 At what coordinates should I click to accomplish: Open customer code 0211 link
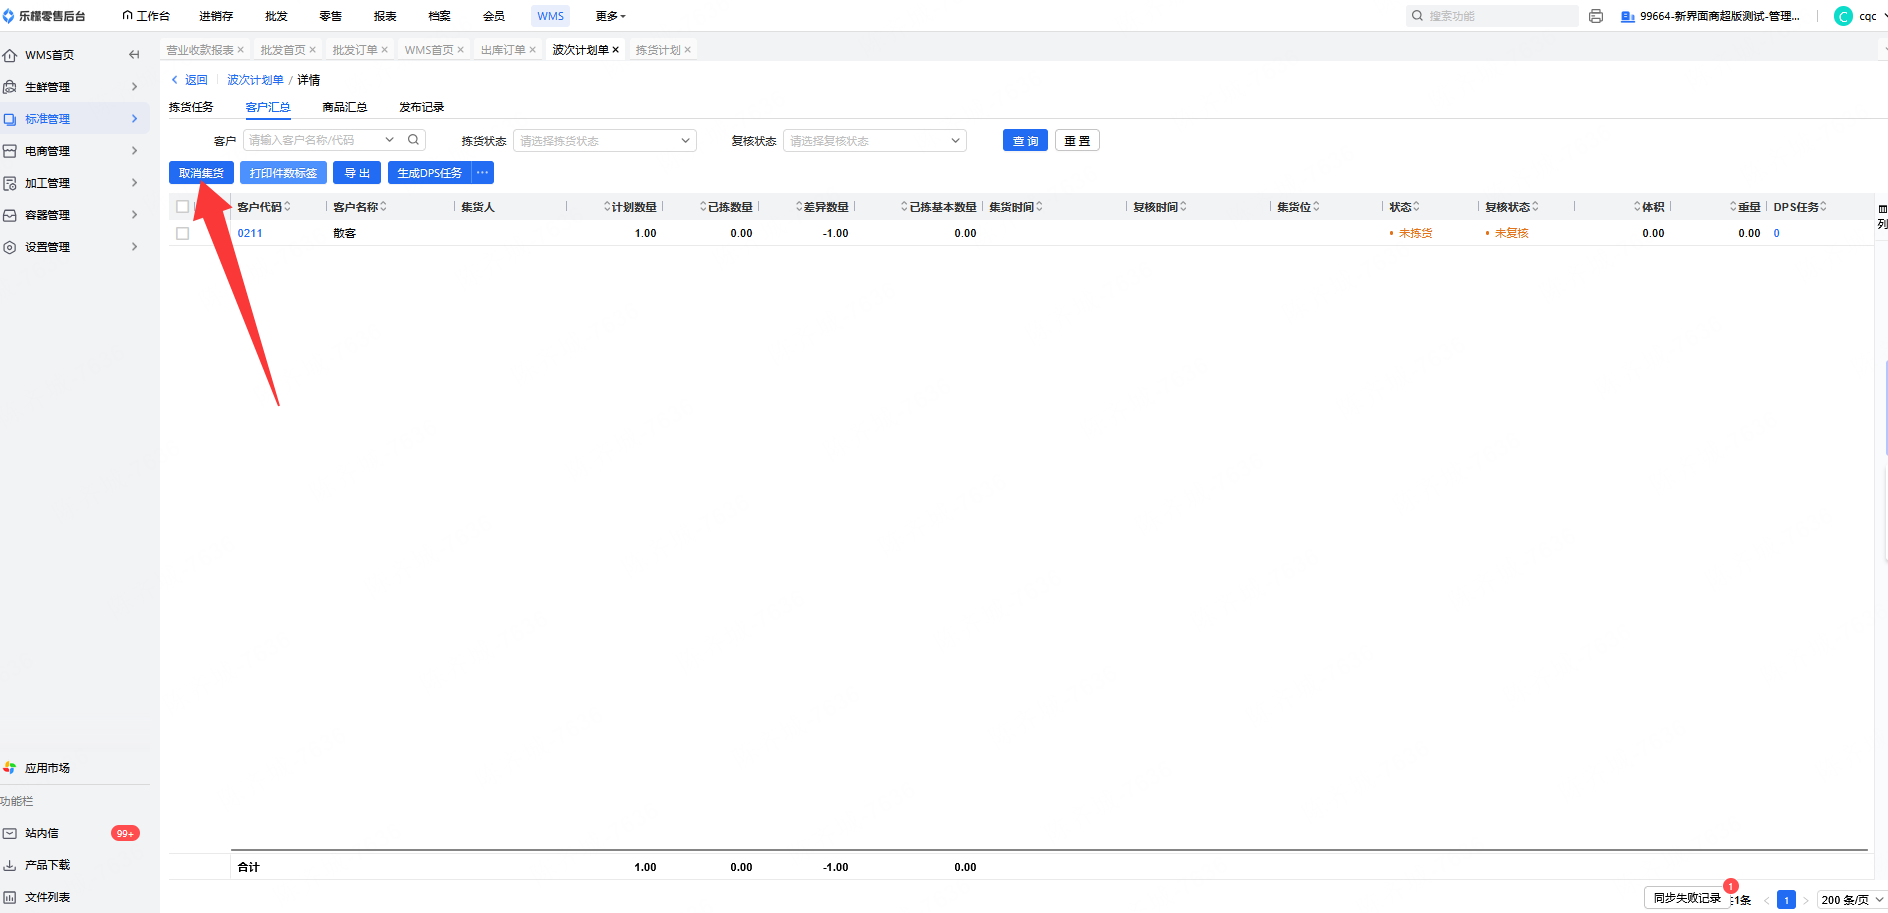pyautogui.click(x=250, y=233)
